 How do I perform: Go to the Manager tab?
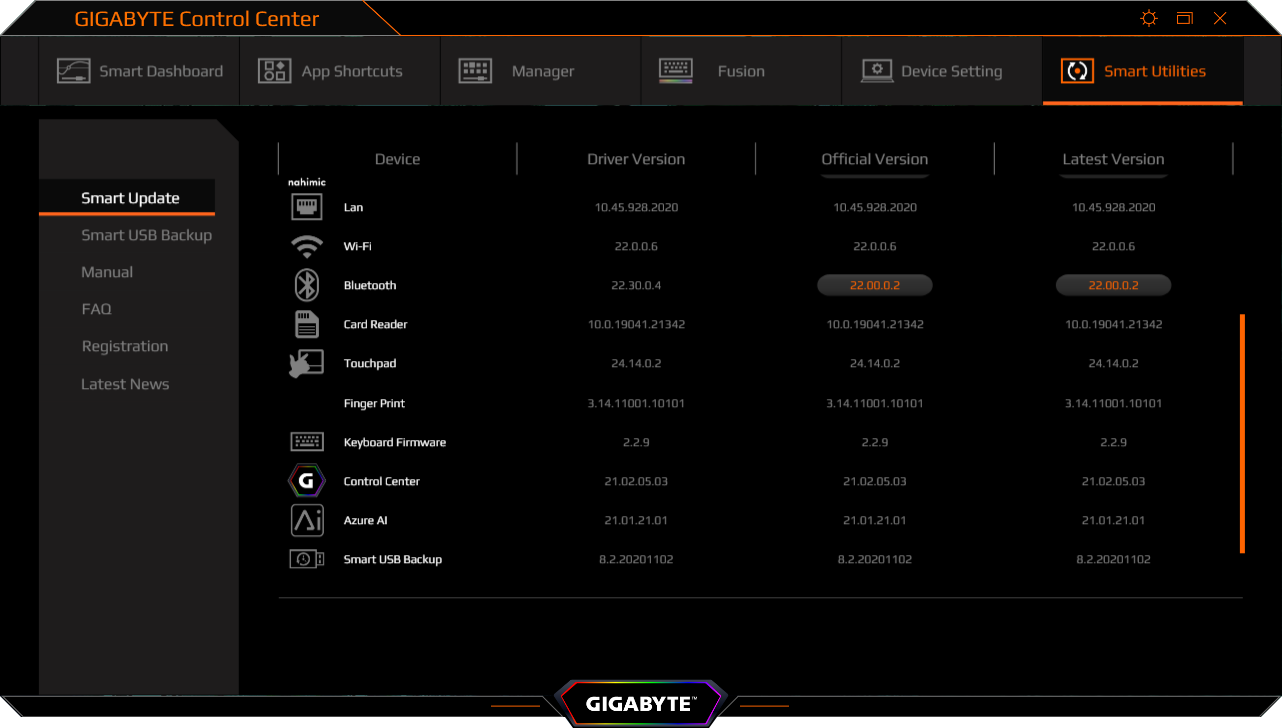(x=541, y=71)
